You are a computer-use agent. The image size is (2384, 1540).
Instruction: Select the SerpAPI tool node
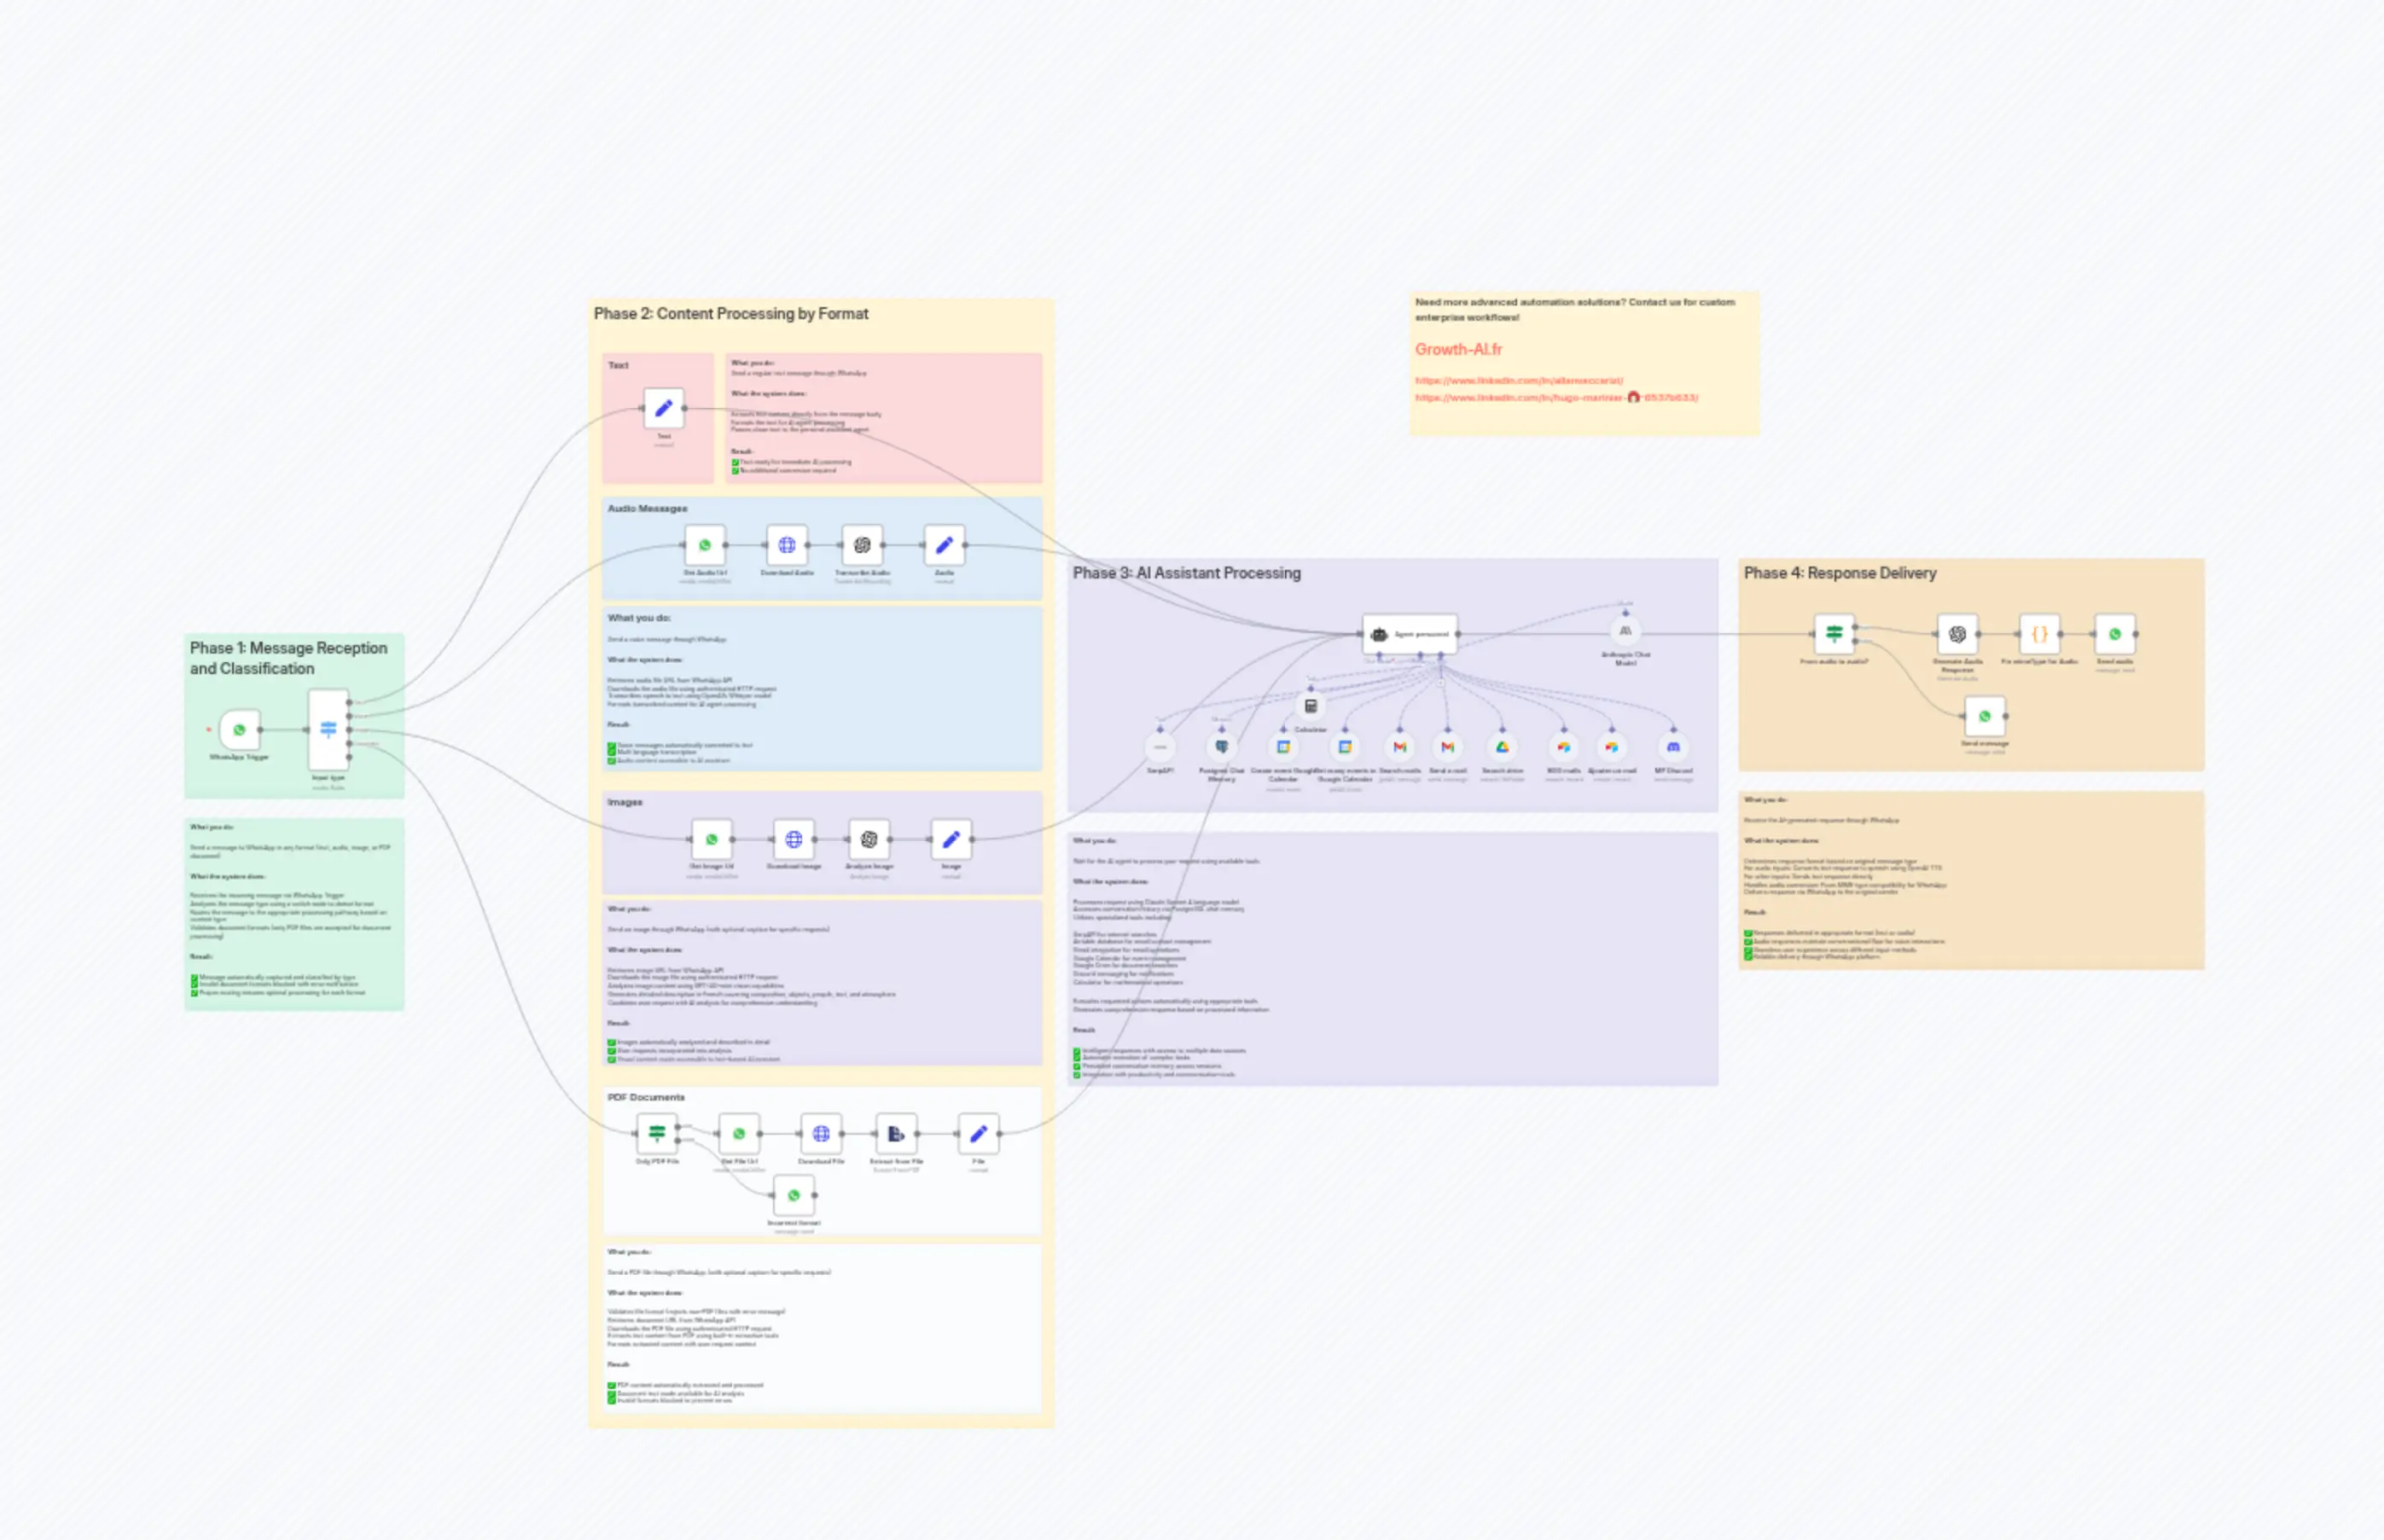[x=1160, y=747]
